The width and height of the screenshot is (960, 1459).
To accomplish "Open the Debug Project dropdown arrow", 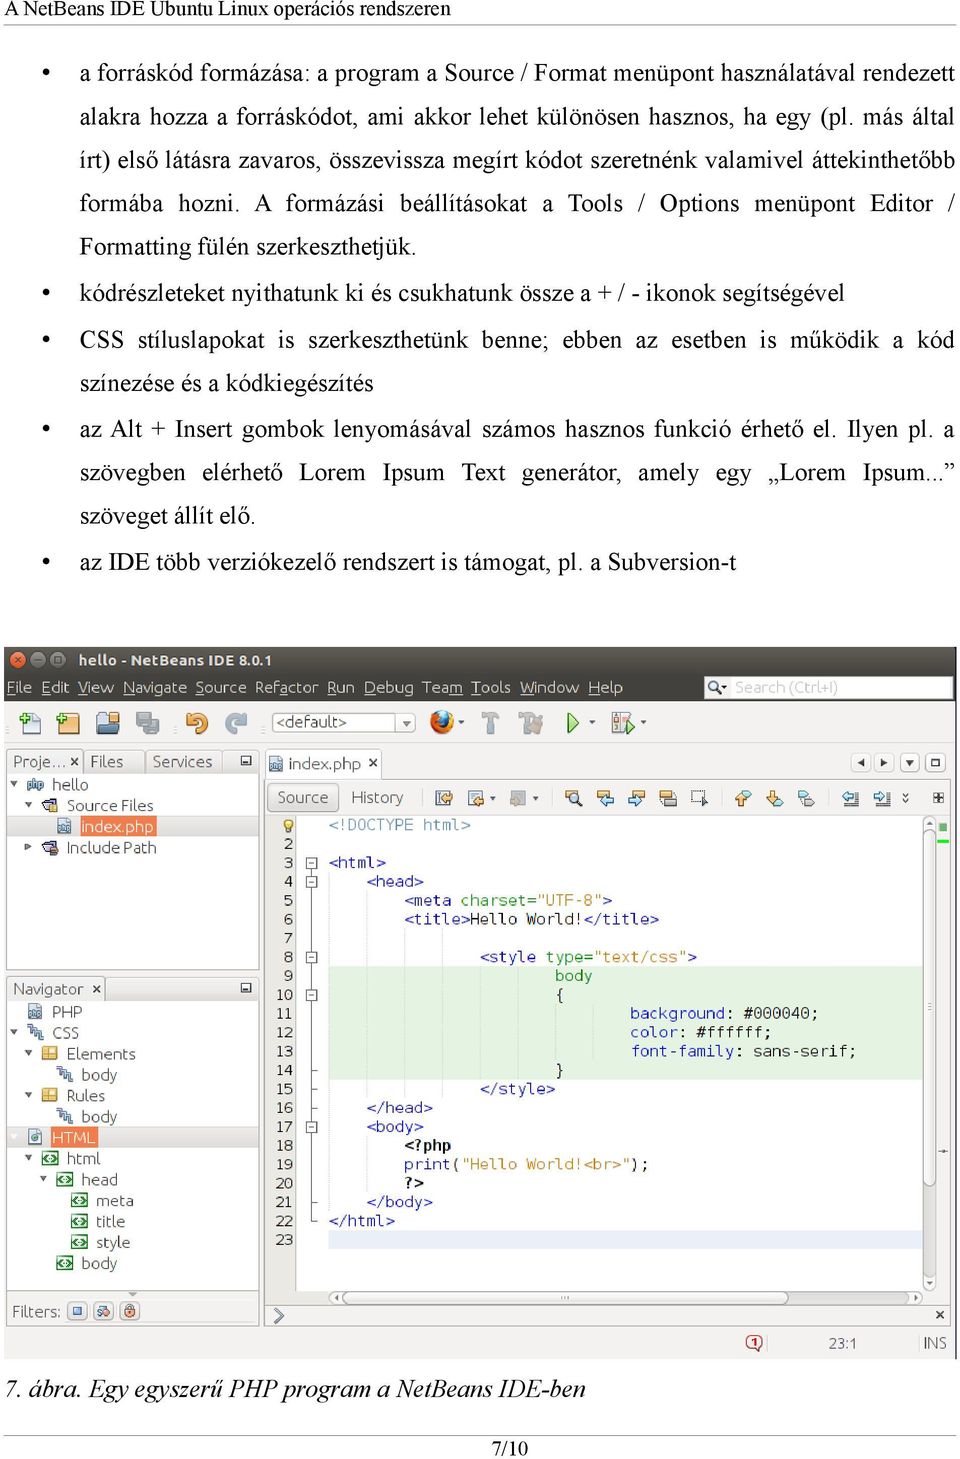I will click(643, 723).
